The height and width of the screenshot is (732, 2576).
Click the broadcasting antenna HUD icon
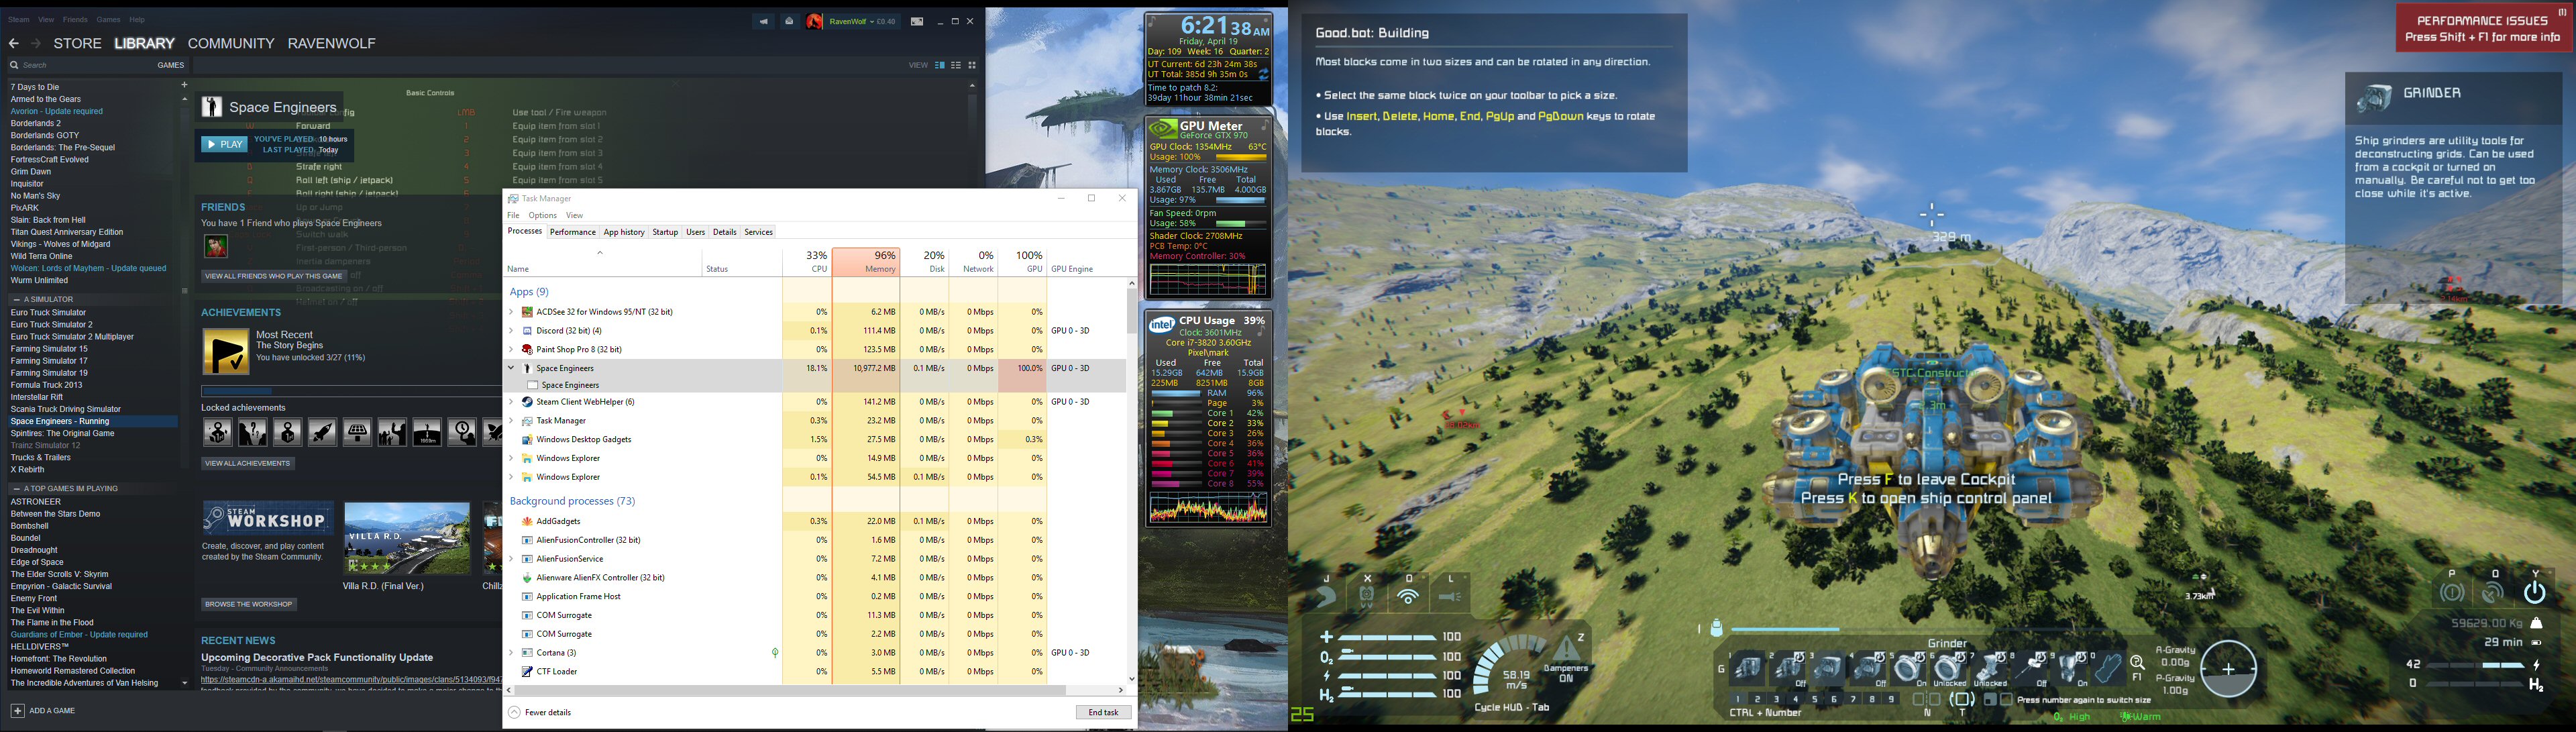click(1409, 597)
